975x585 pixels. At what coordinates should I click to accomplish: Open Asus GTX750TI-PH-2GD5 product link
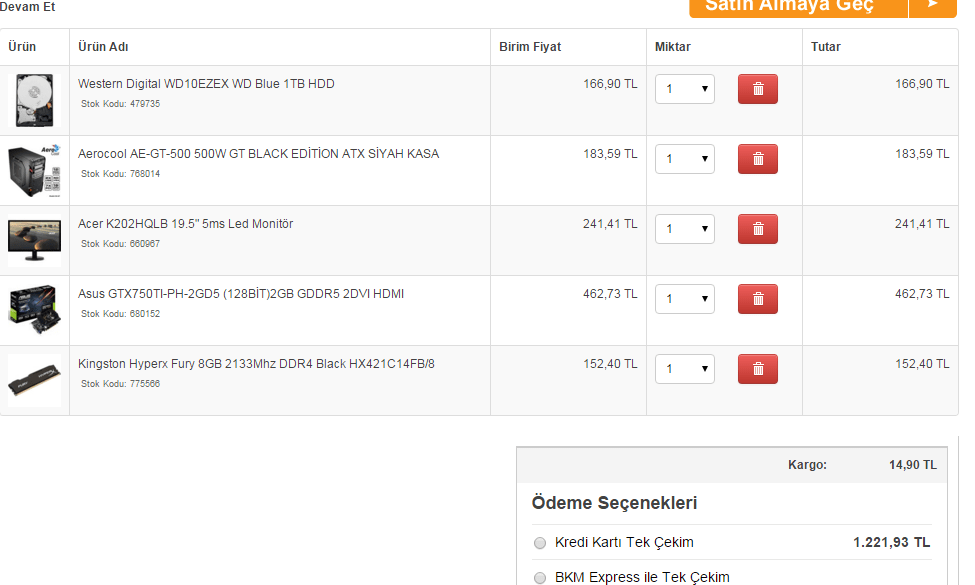(x=241, y=293)
